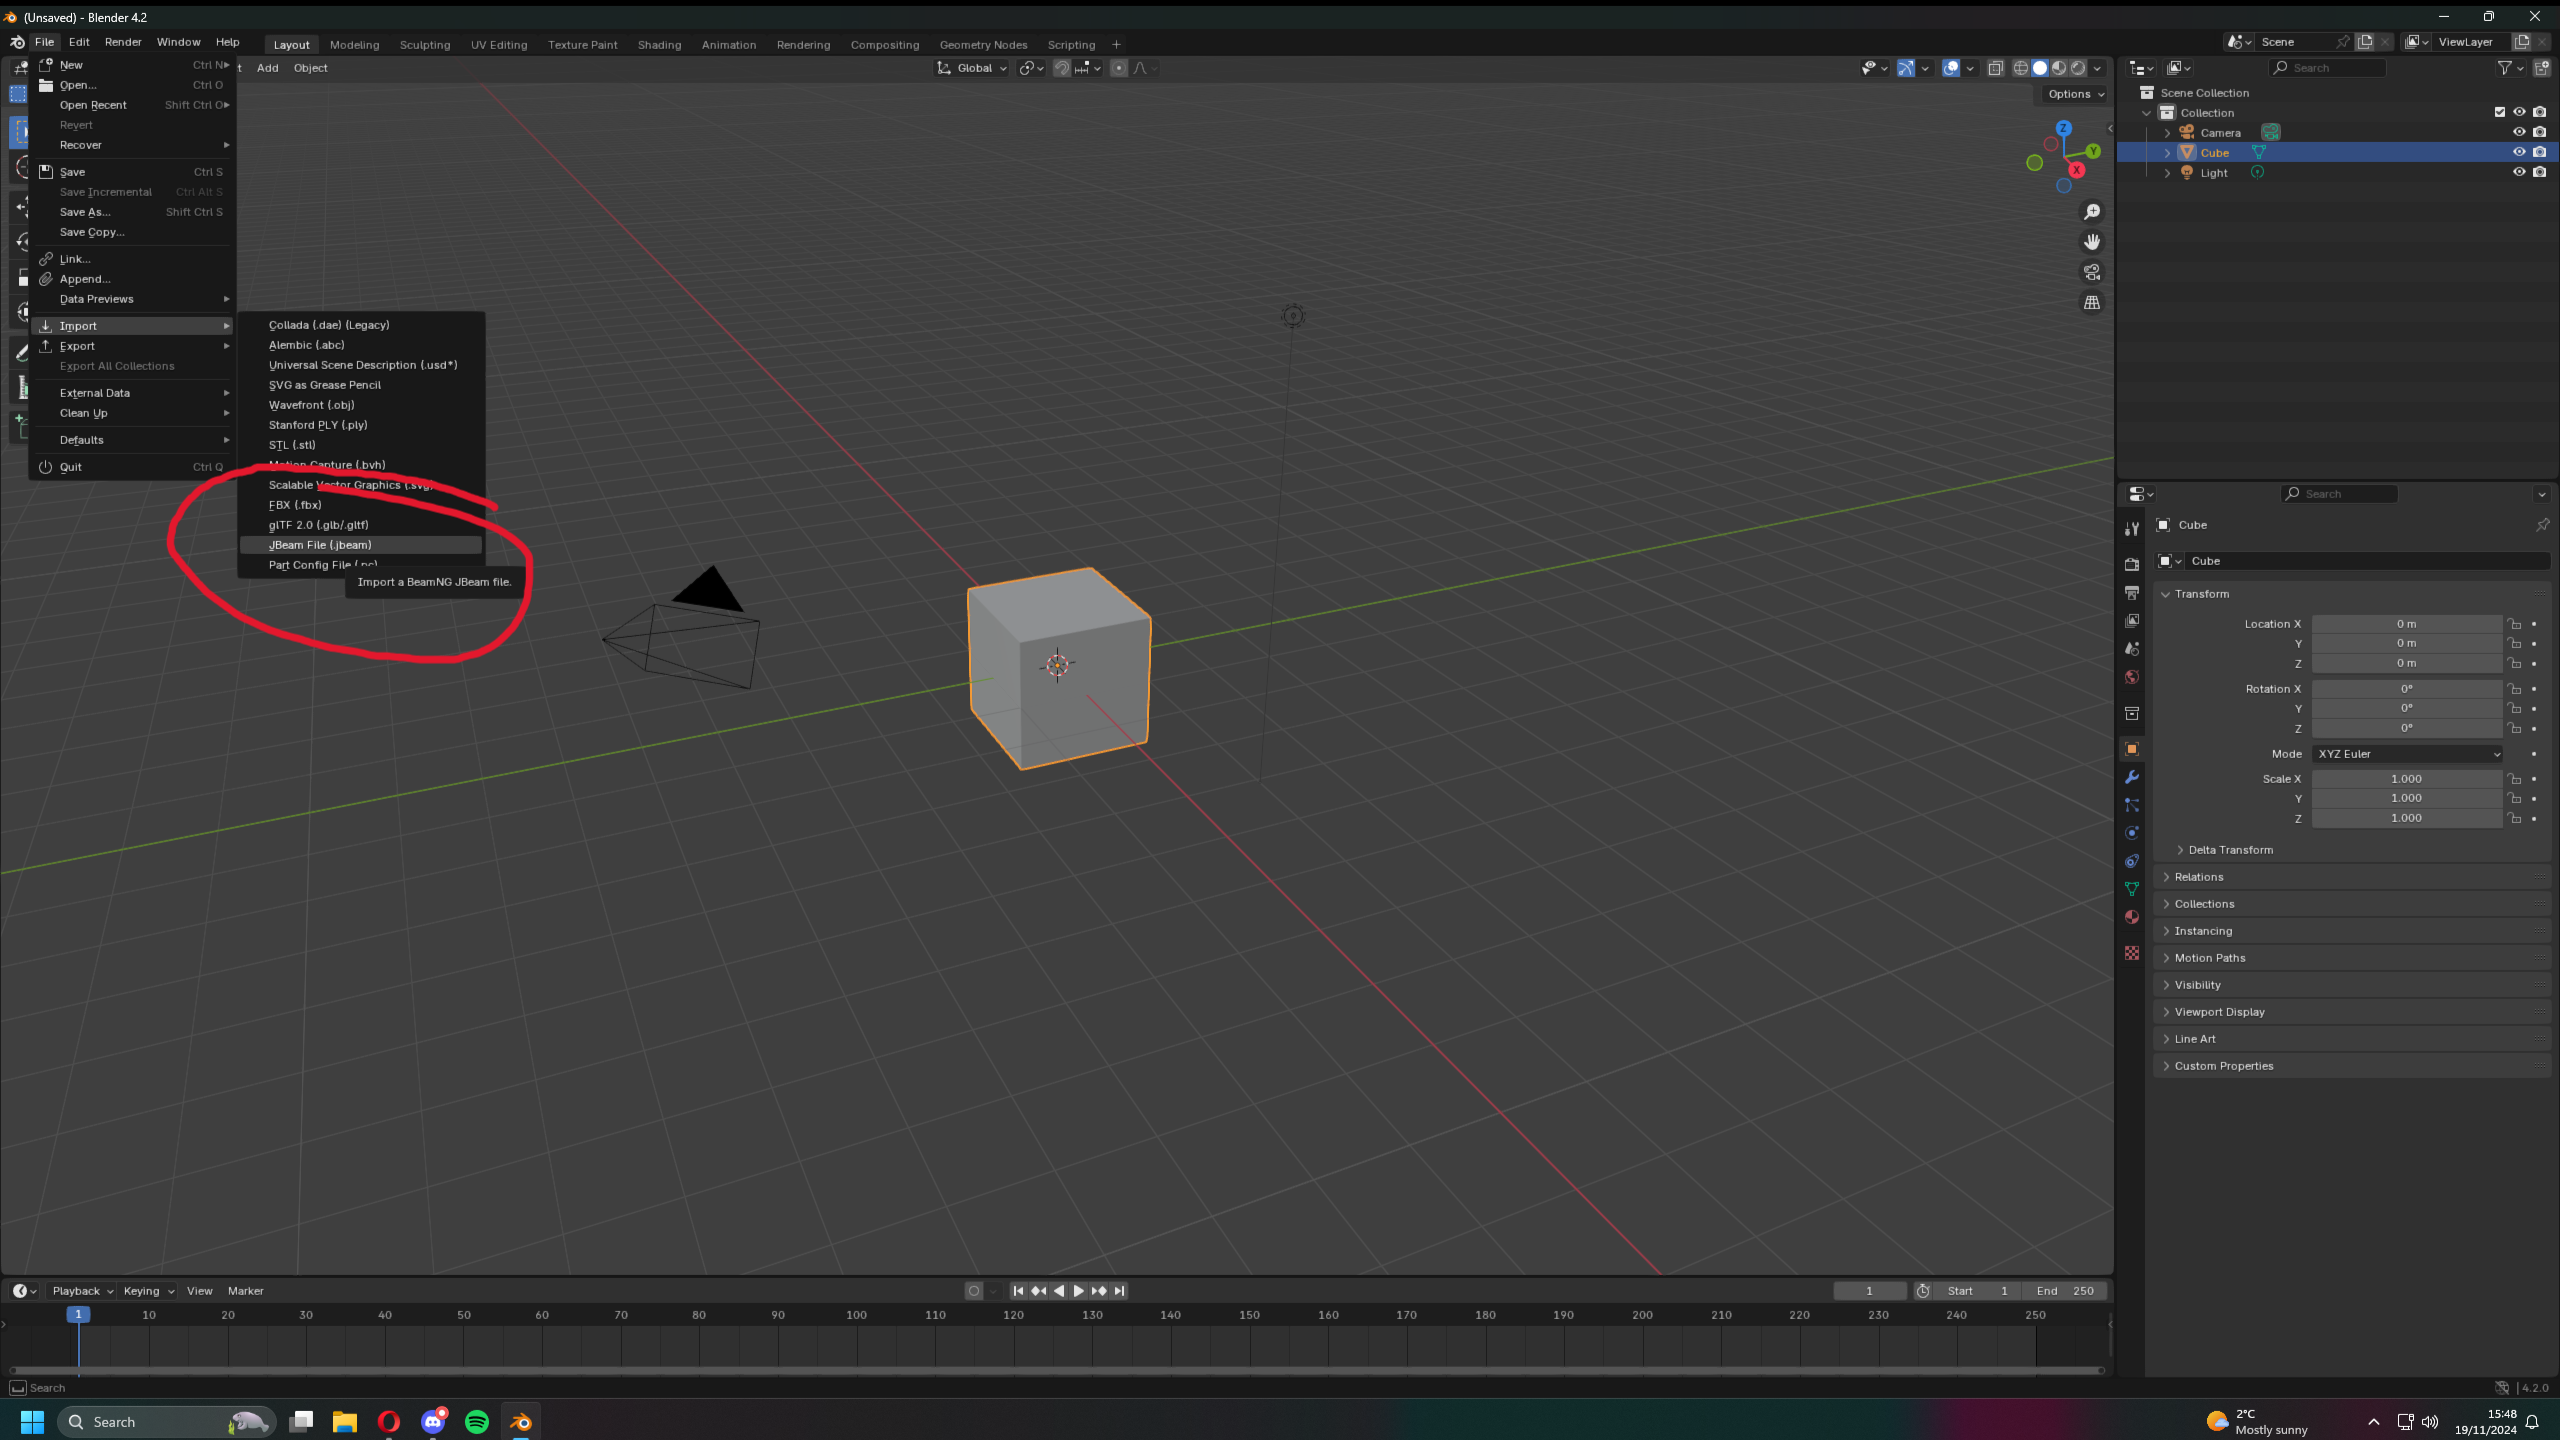
Task: Open the Object Constraints tab
Action: pos(2131,861)
